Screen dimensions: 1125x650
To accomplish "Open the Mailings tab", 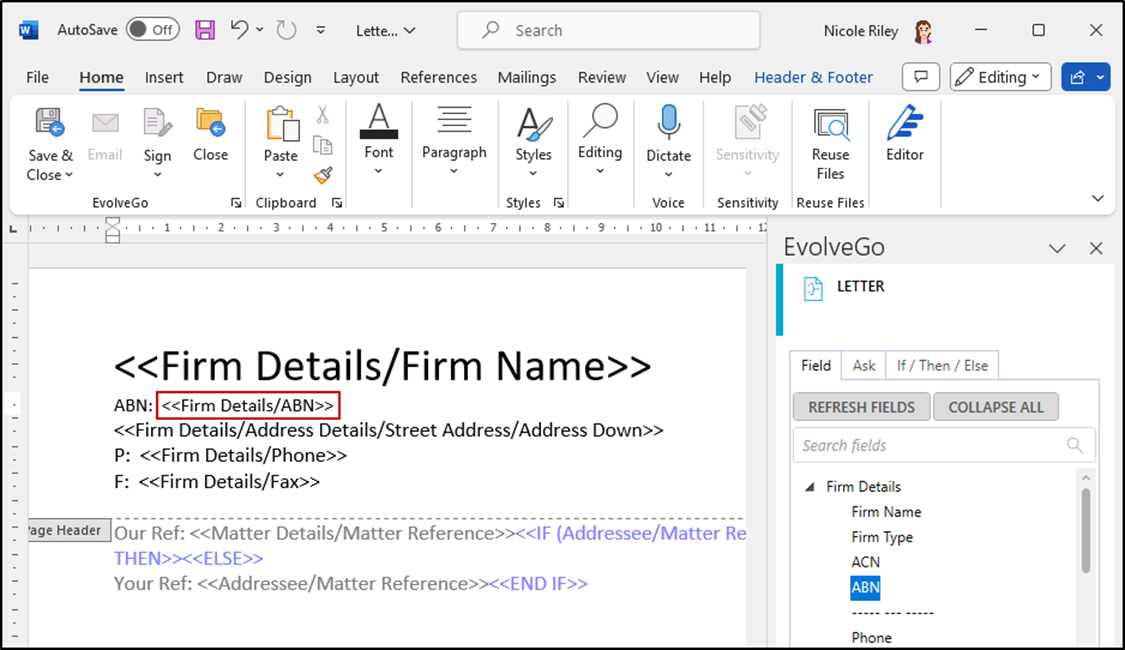I will click(x=527, y=77).
